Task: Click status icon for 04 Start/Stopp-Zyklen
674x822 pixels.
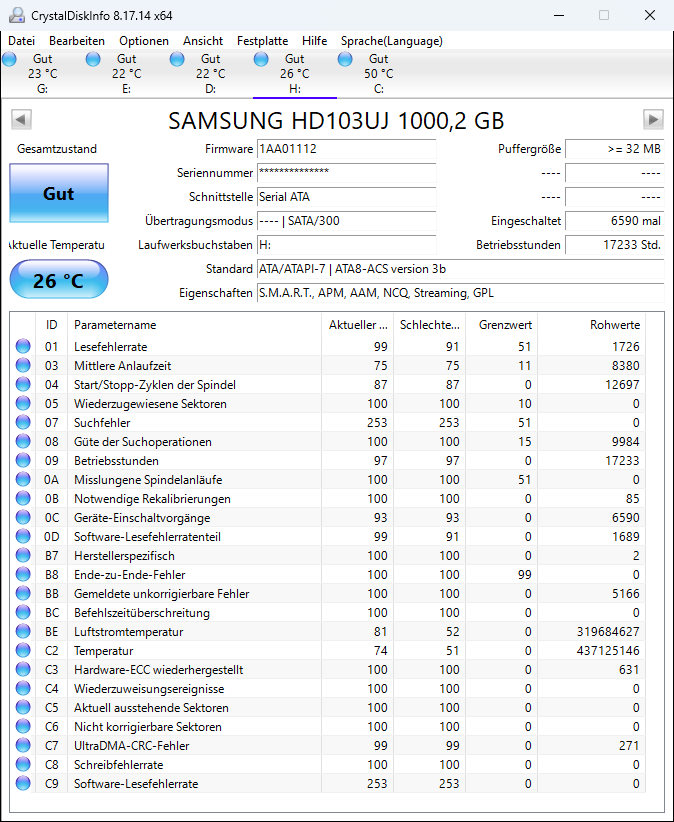Action: point(23,384)
